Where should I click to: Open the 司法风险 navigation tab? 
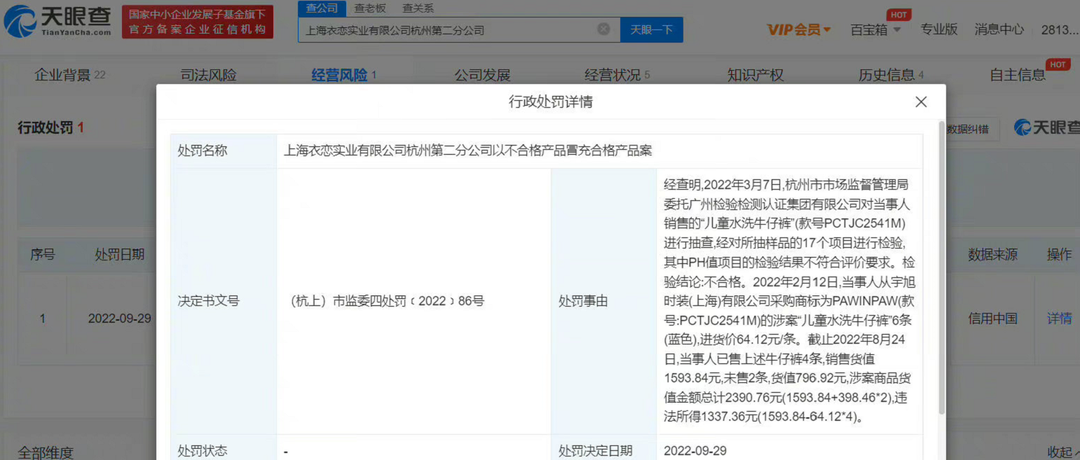click(x=208, y=75)
